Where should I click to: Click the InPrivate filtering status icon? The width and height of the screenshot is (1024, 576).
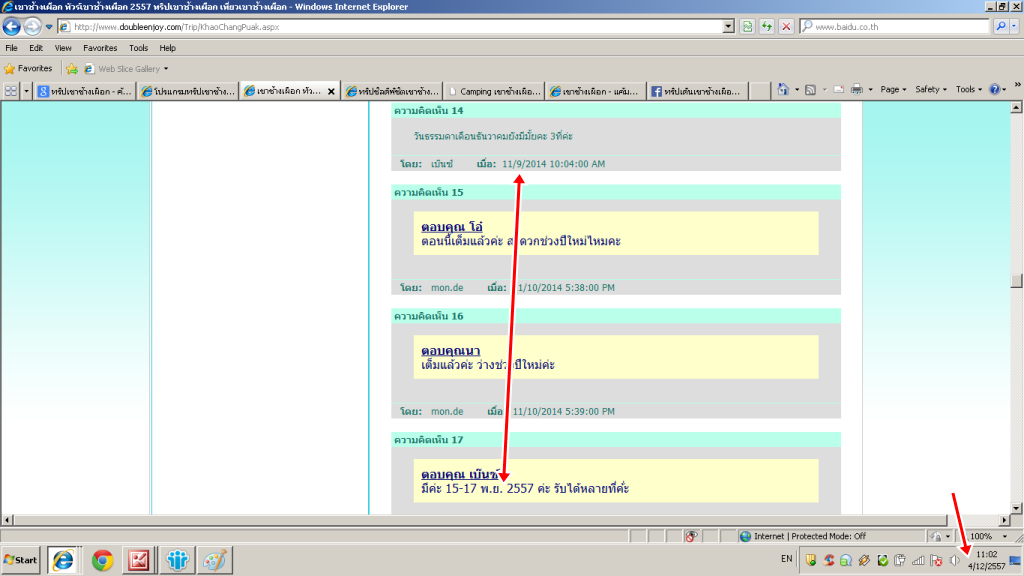(691, 536)
